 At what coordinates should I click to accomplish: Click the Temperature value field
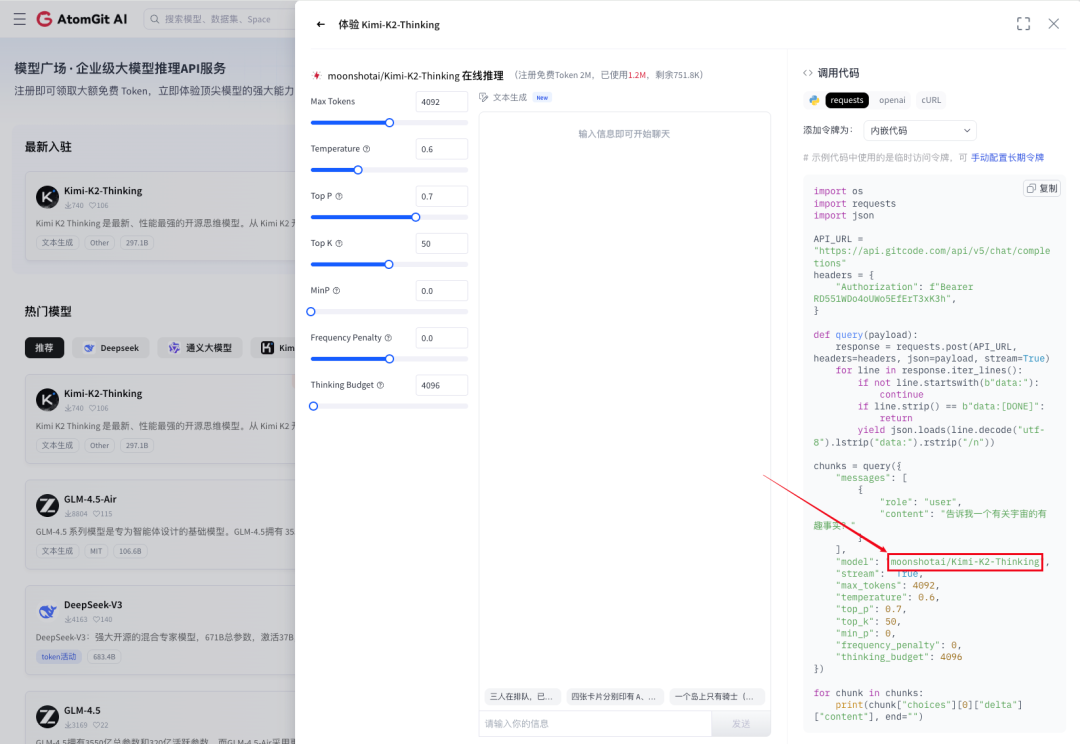click(x=442, y=149)
